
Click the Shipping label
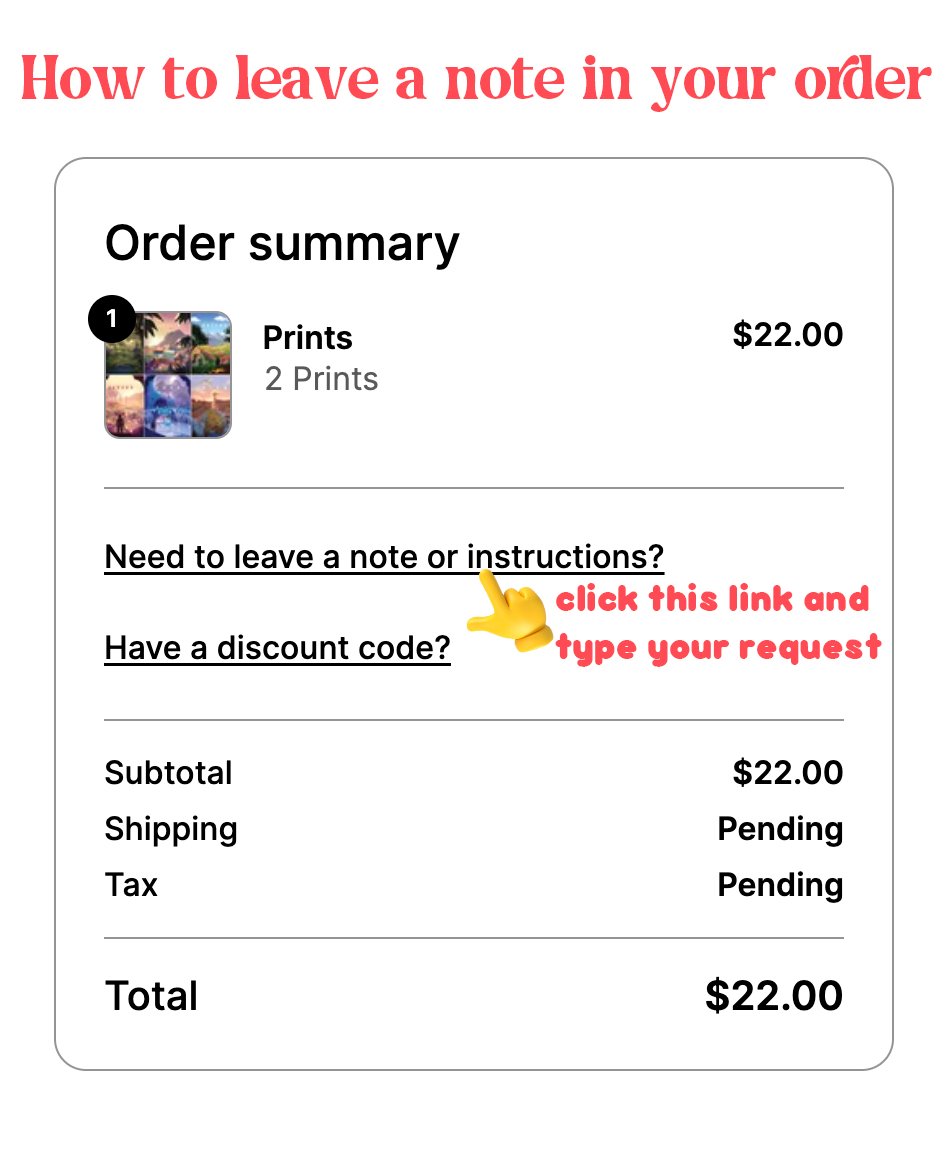pos(171,829)
